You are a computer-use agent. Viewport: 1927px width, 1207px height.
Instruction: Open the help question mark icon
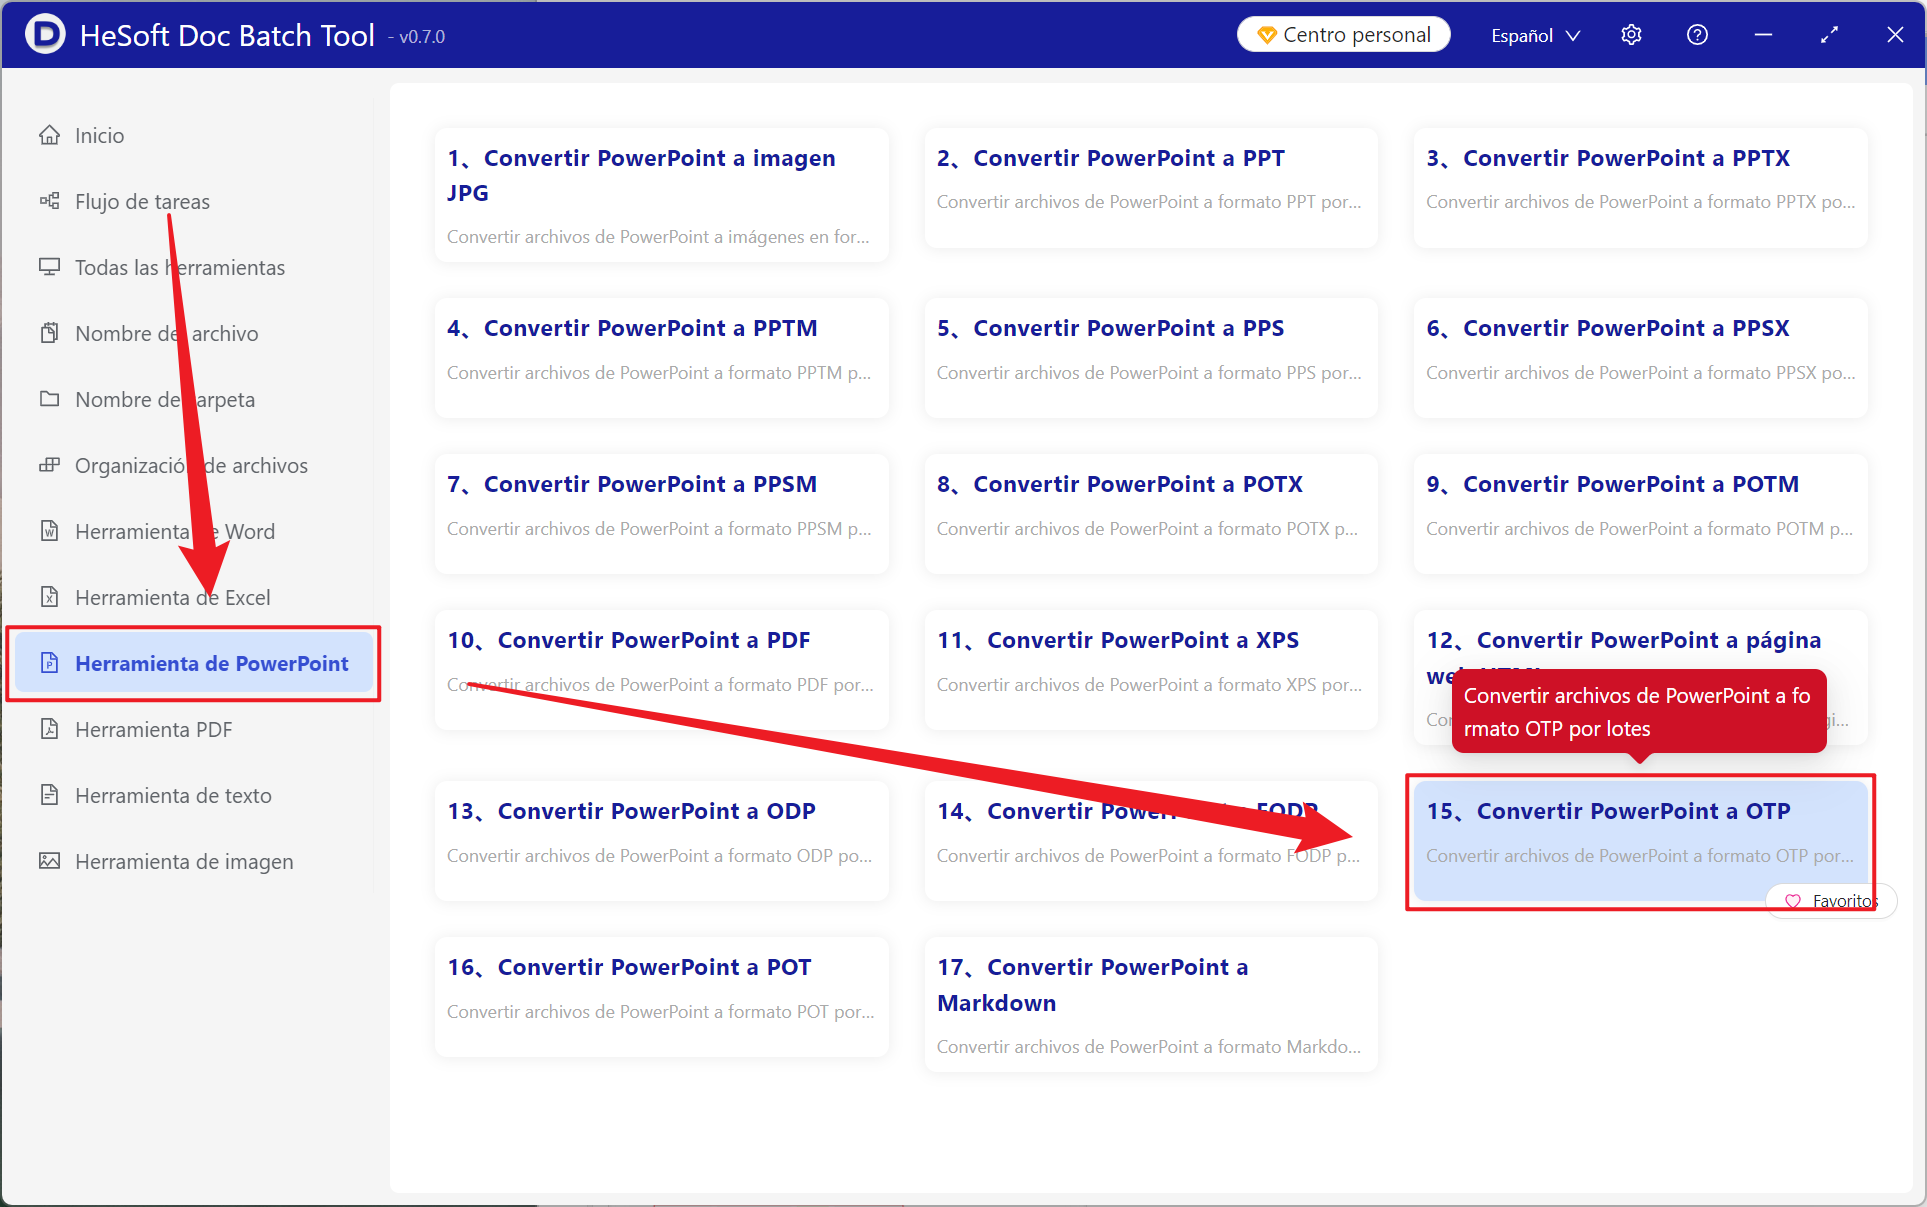[1697, 35]
